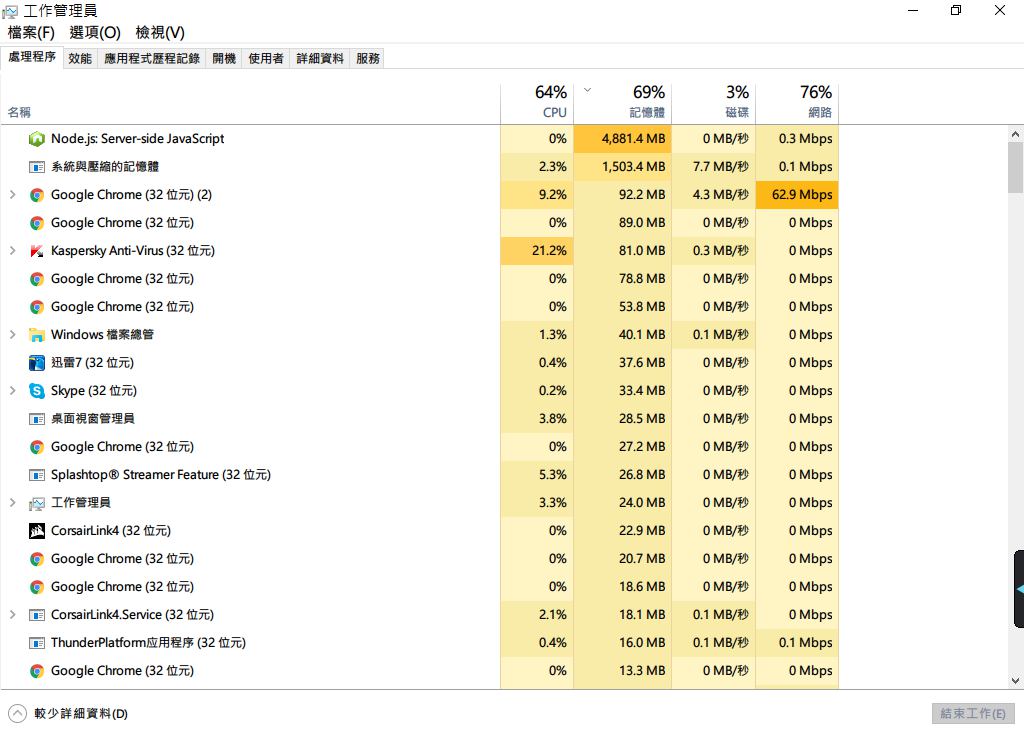Viewport: 1024px width, 738px height.
Task: Click the Node.js process icon
Action: pyautogui.click(x=37, y=139)
